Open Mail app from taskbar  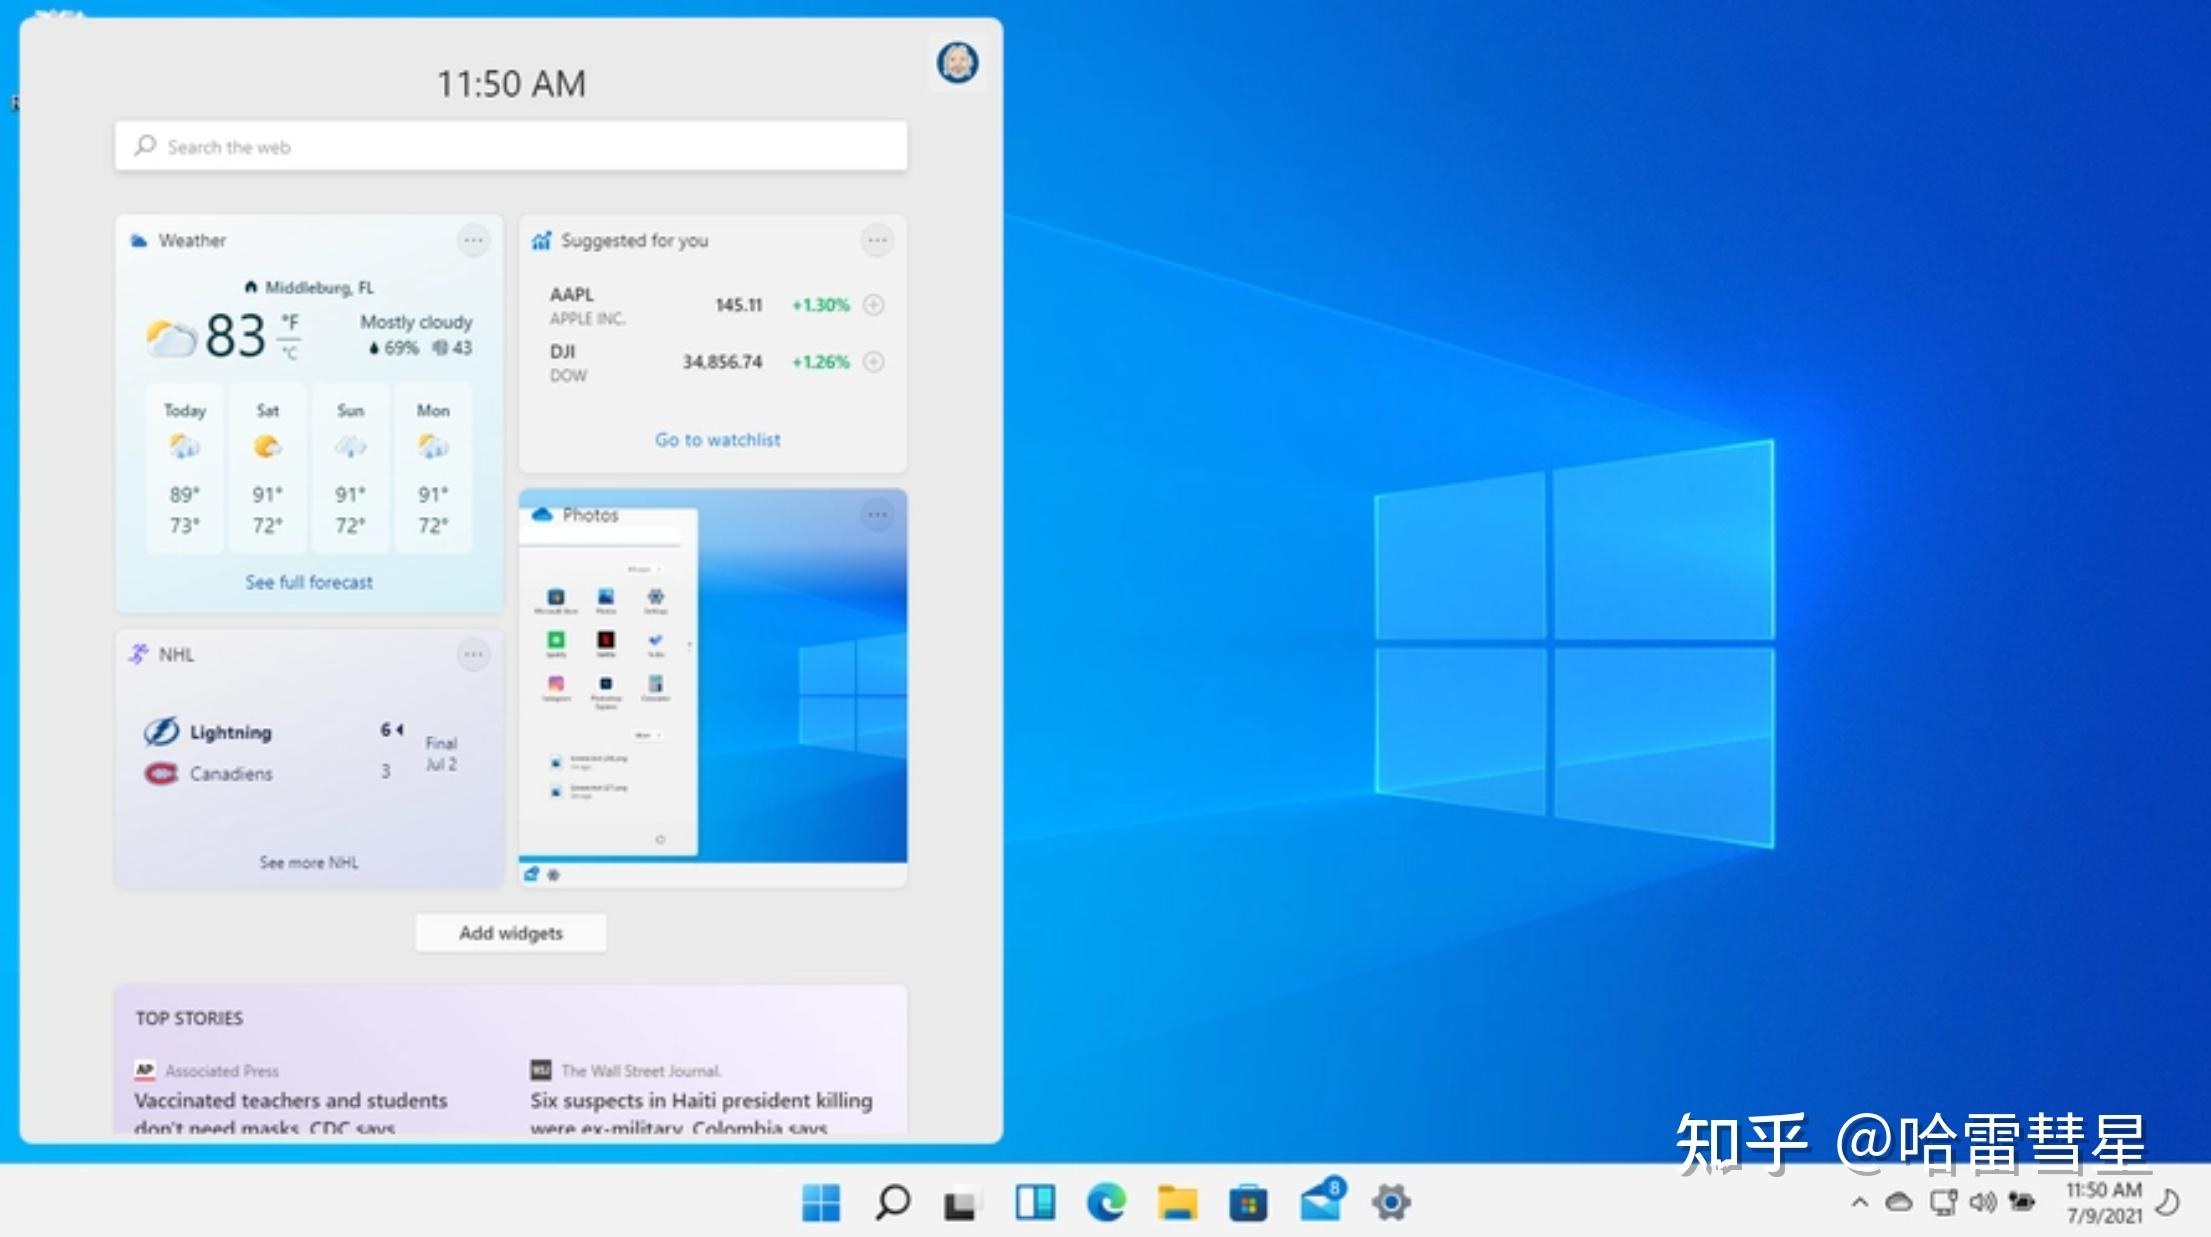tap(1322, 1200)
